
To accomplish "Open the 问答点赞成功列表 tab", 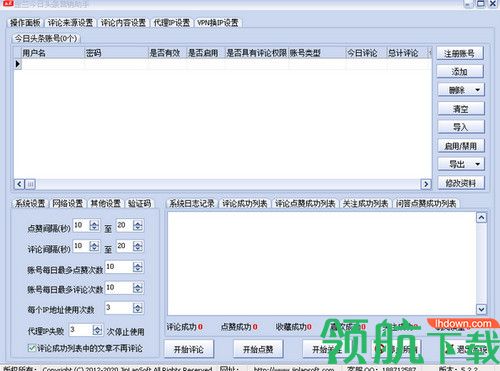I will point(426,203).
